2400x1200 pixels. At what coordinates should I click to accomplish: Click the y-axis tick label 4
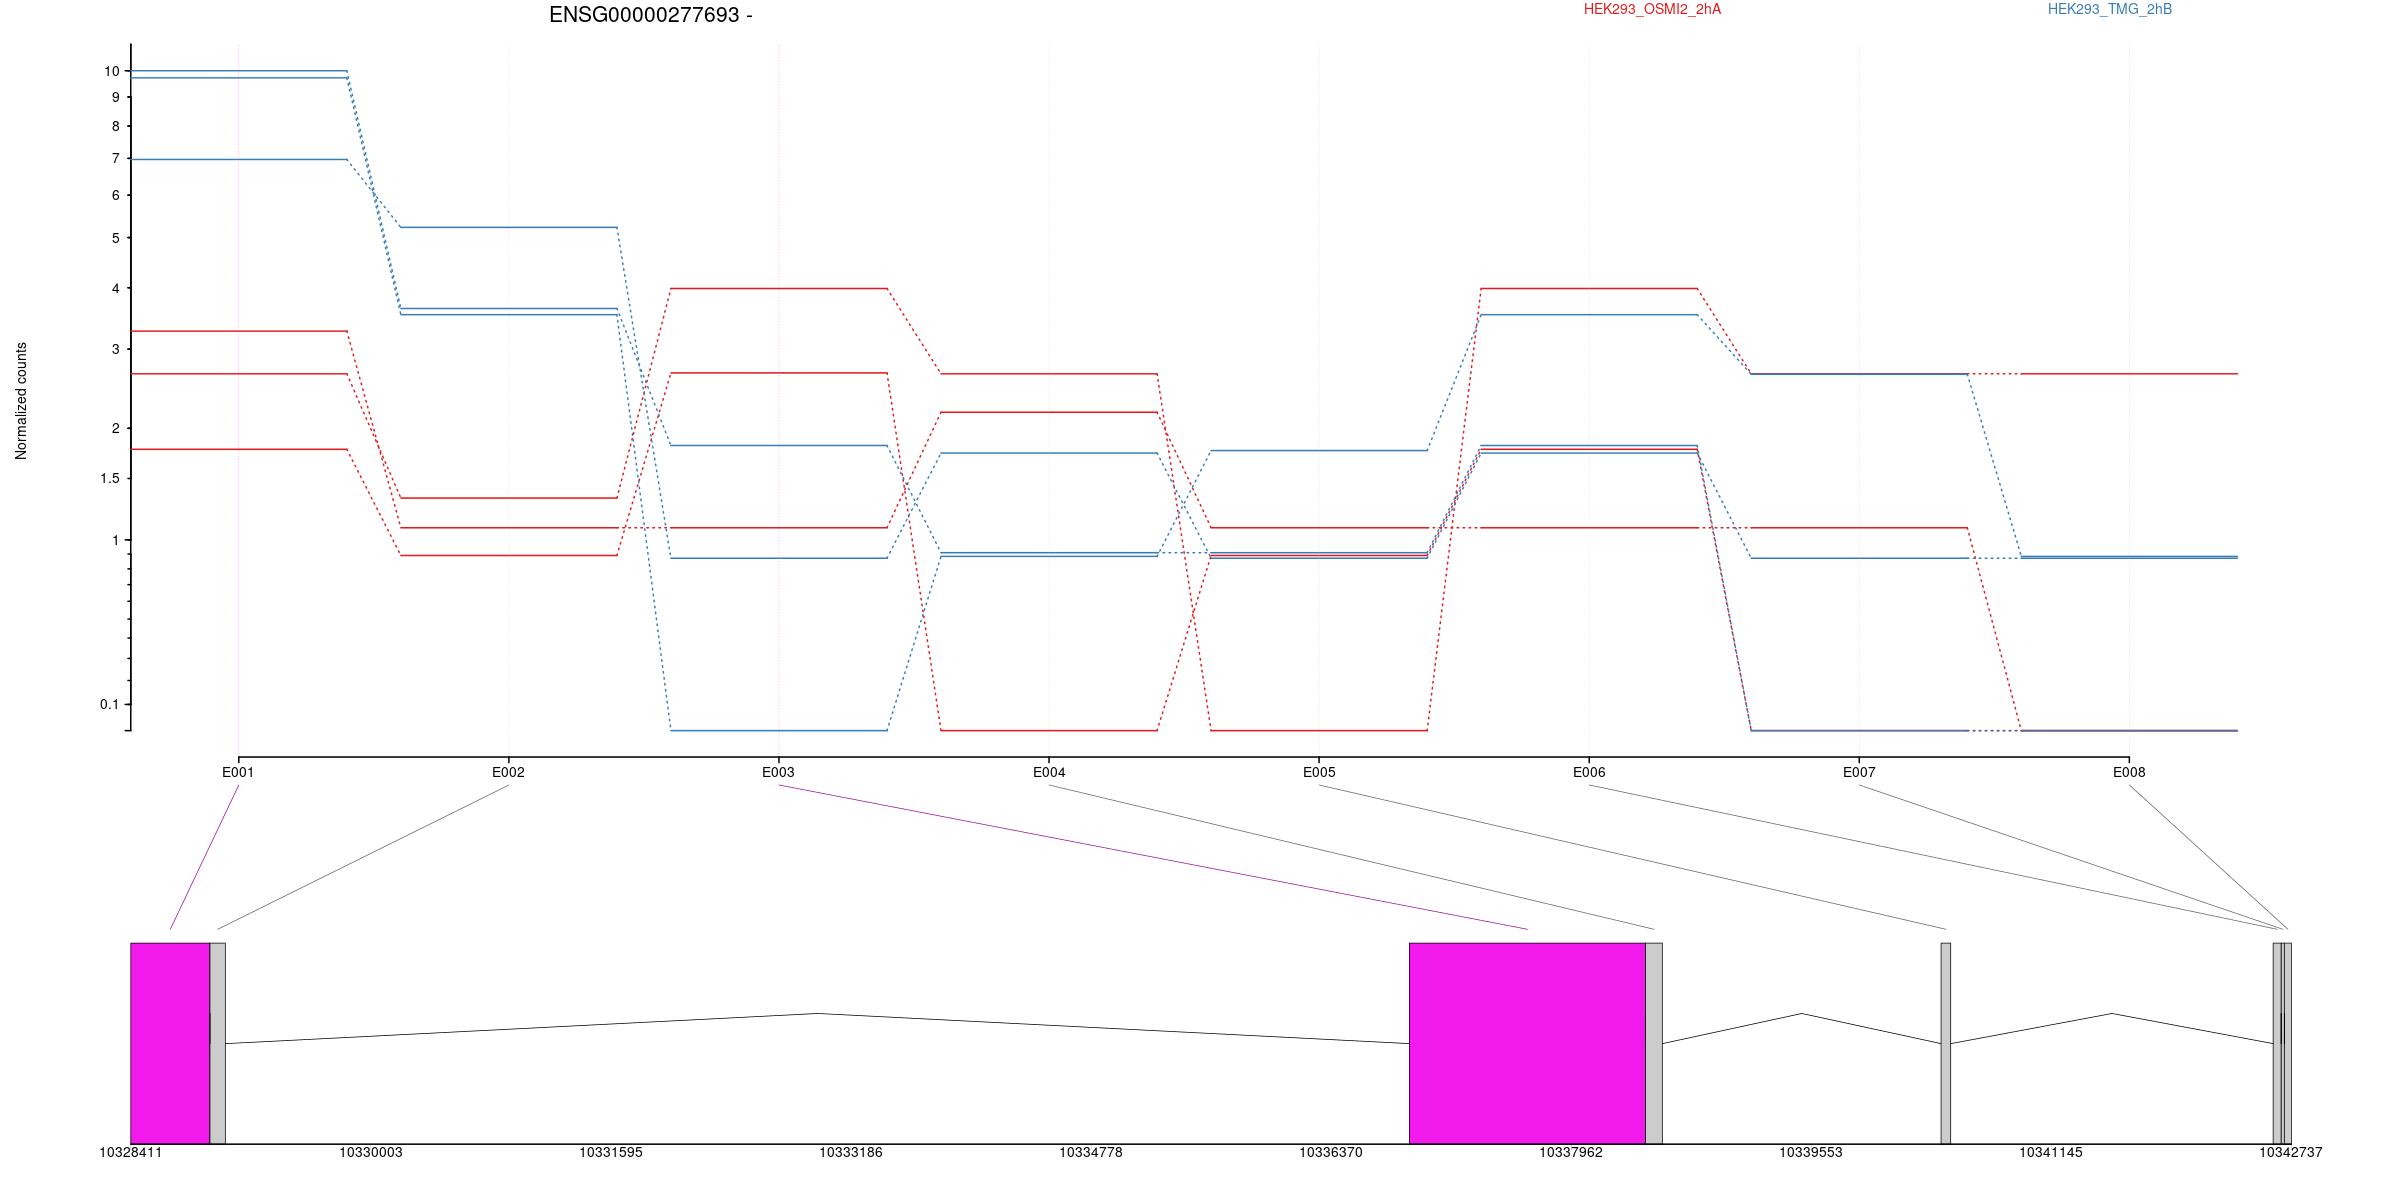pyautogui.click(x=116, y=289)
